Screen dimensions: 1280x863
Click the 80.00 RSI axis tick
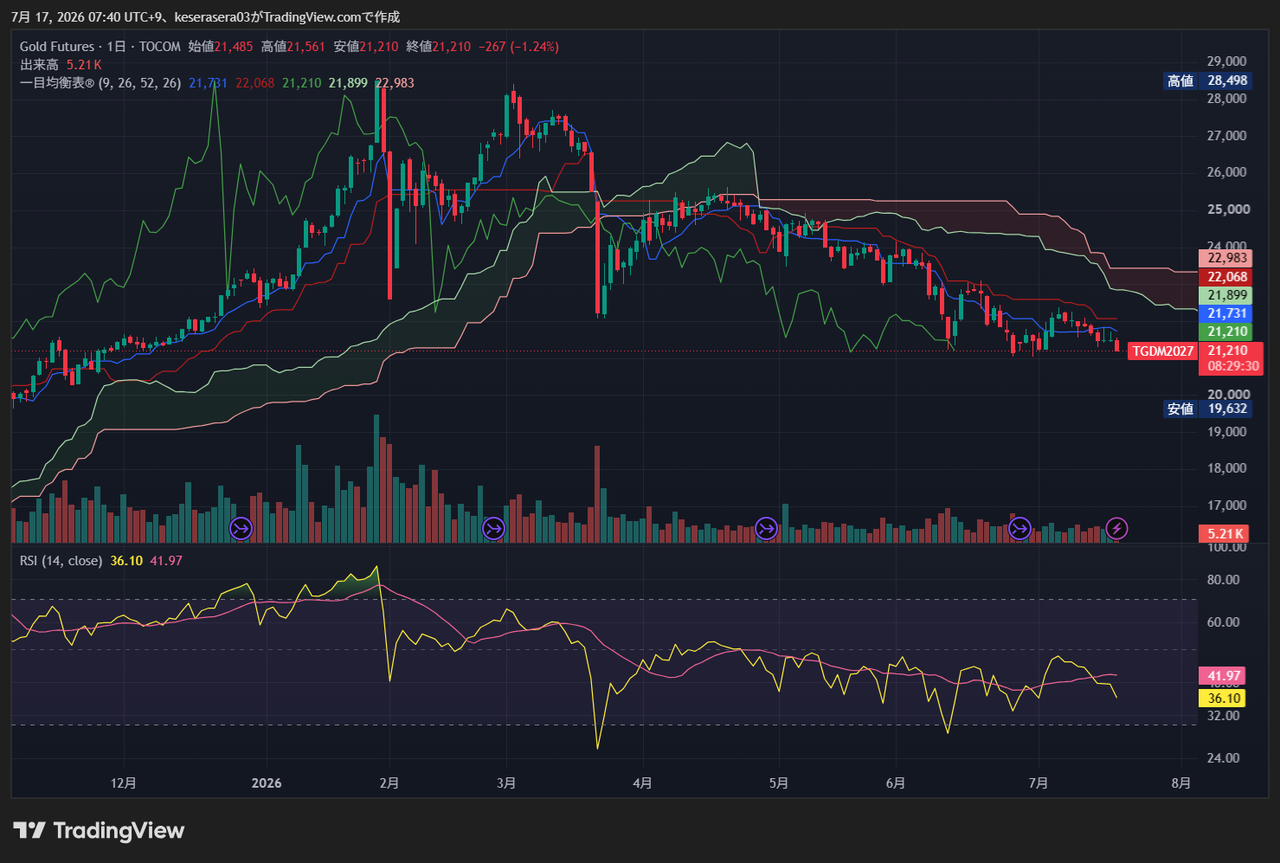tap(1224, 580)
